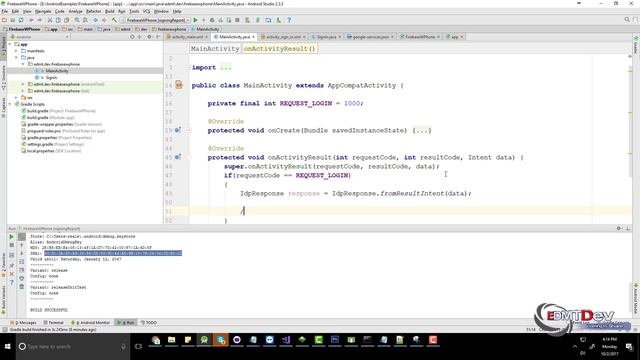Expand the manifests folder

tap(16, 51)
